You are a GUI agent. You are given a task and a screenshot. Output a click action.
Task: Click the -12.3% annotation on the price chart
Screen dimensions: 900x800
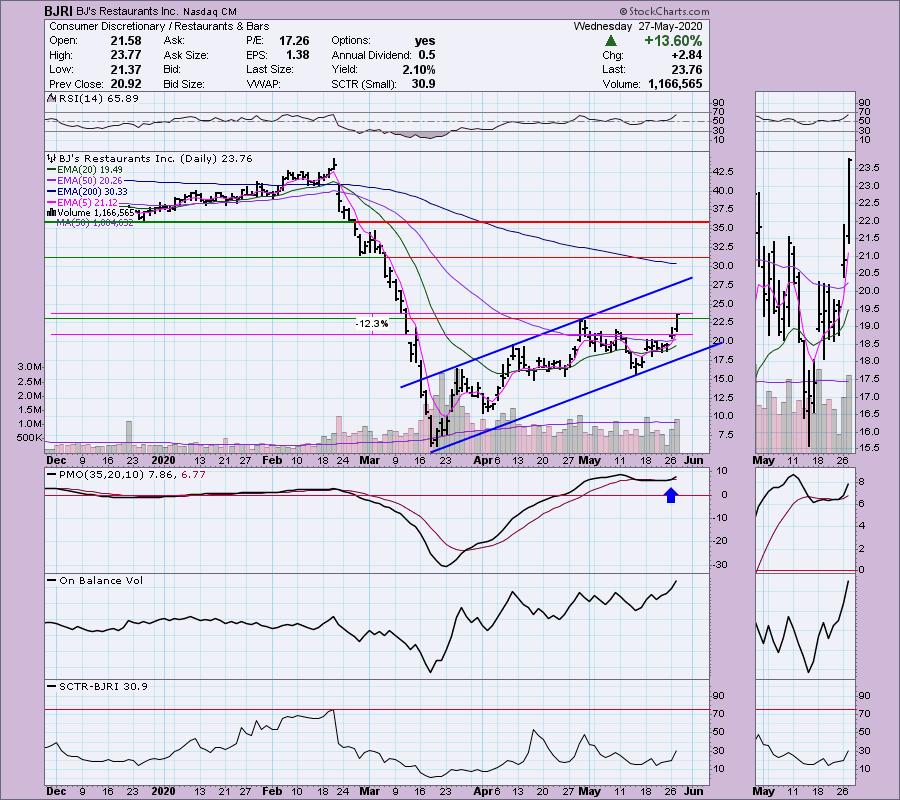click(371, 324)
